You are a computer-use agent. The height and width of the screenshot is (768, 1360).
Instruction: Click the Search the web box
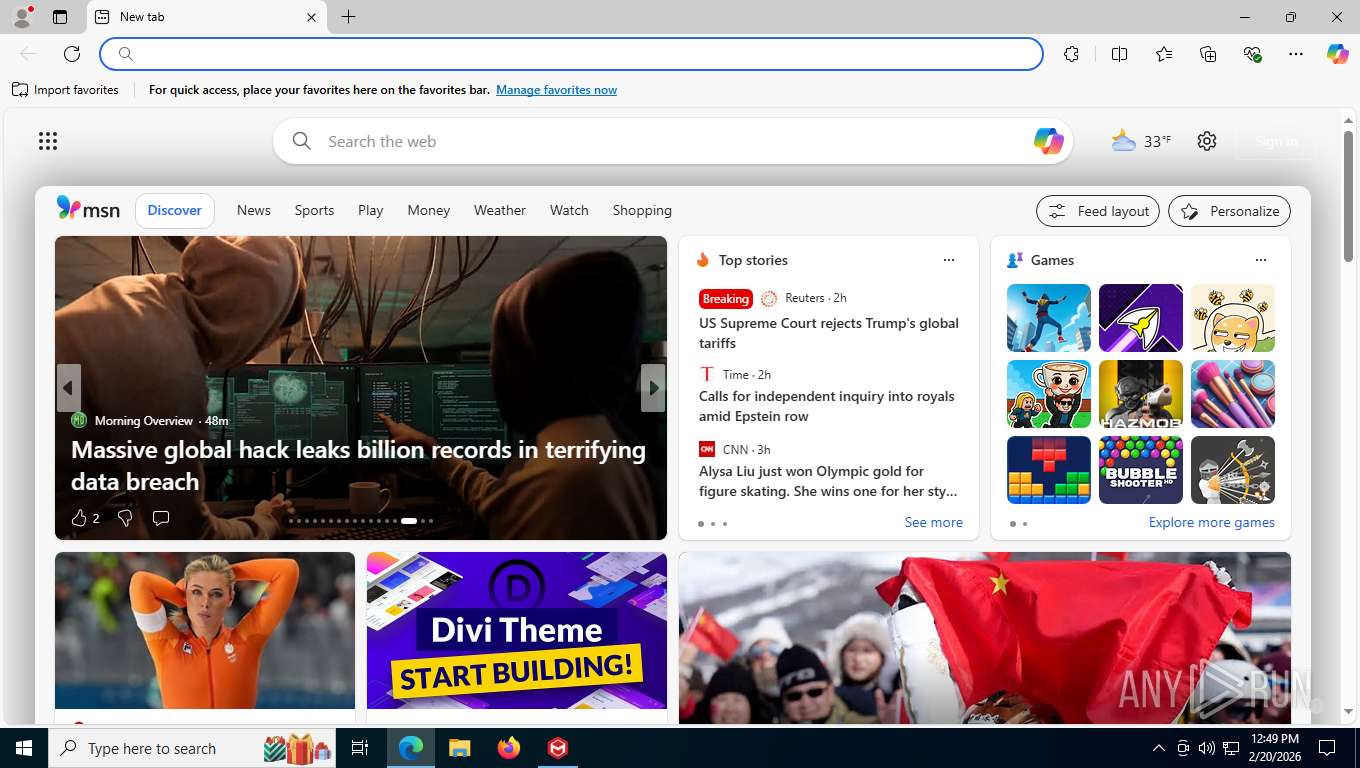672,141
